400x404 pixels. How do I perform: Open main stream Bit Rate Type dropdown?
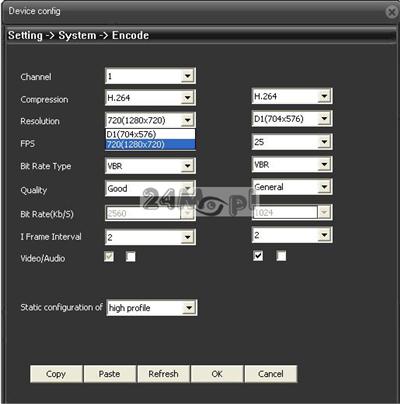coord(150,166)
